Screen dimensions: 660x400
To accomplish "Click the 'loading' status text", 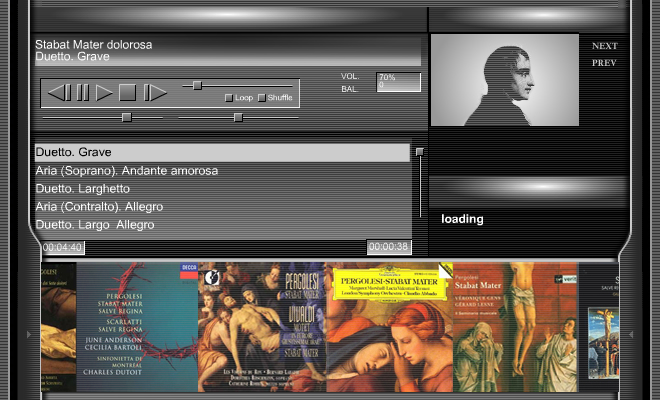I will tap(462, 219).
